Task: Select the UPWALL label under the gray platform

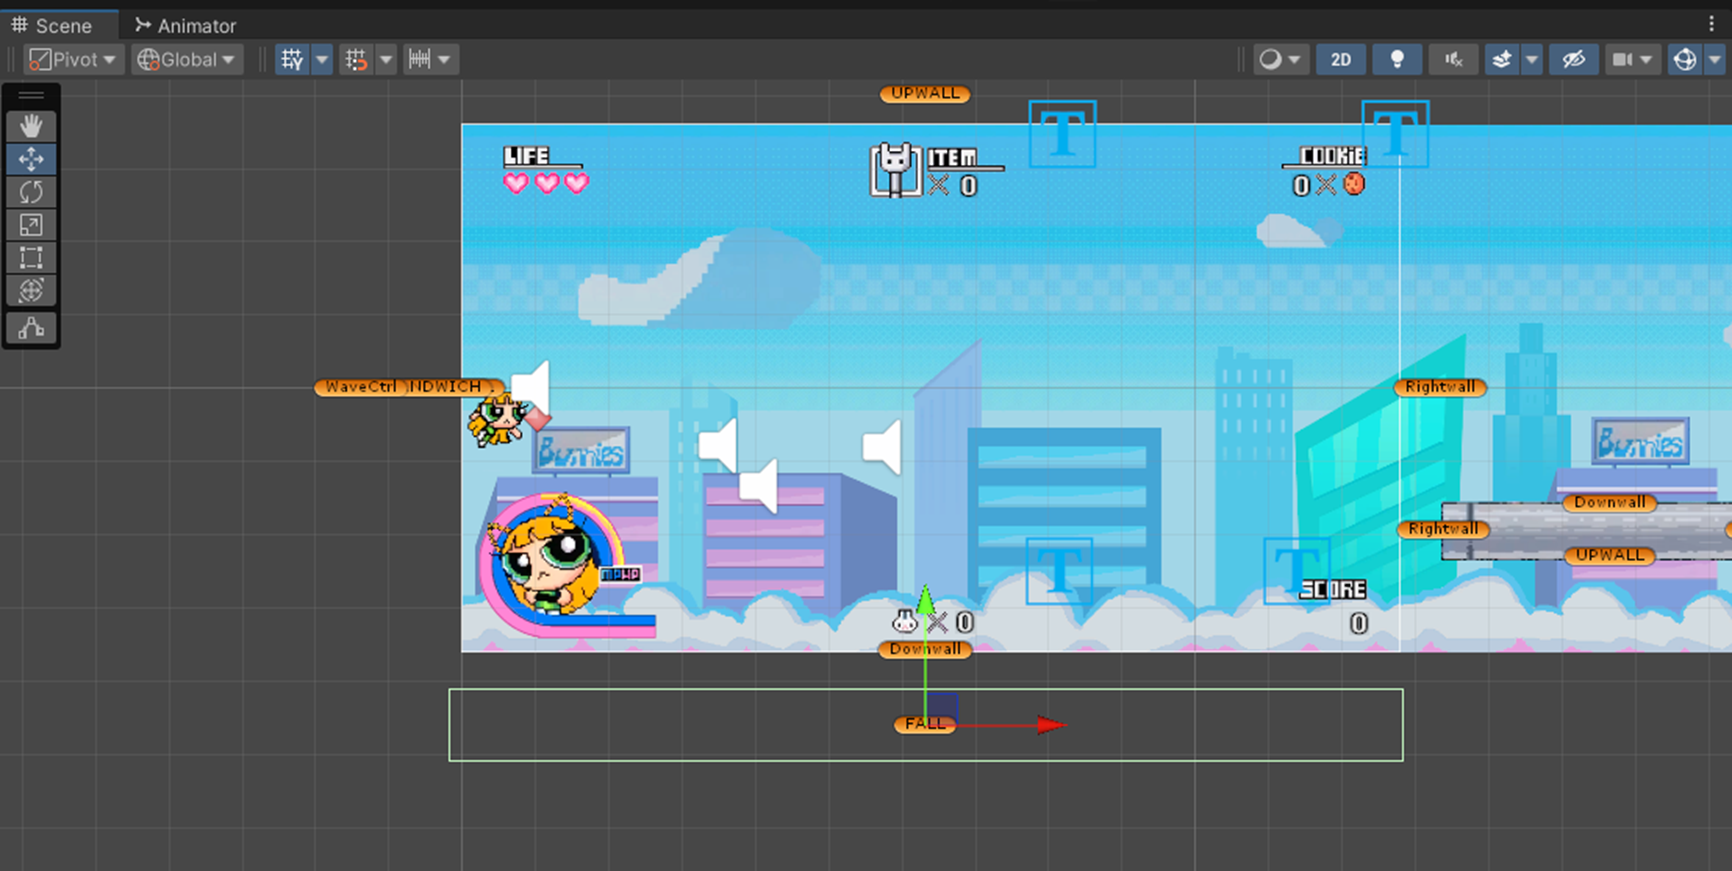Action: tap(1609, 555)
